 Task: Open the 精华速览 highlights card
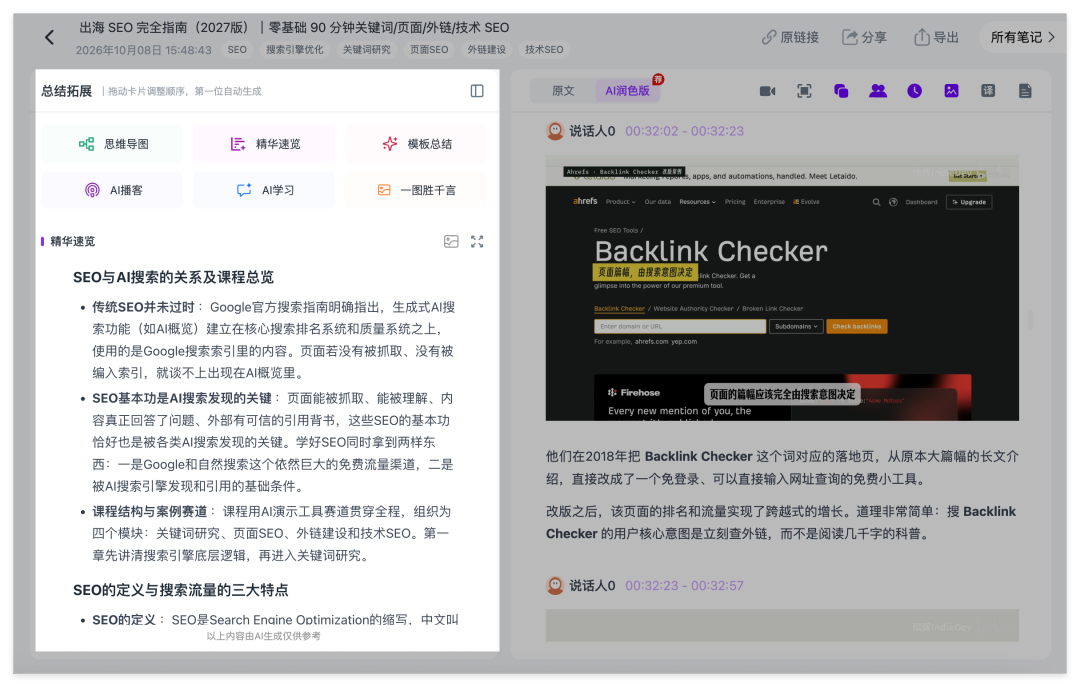click(264, 144)
